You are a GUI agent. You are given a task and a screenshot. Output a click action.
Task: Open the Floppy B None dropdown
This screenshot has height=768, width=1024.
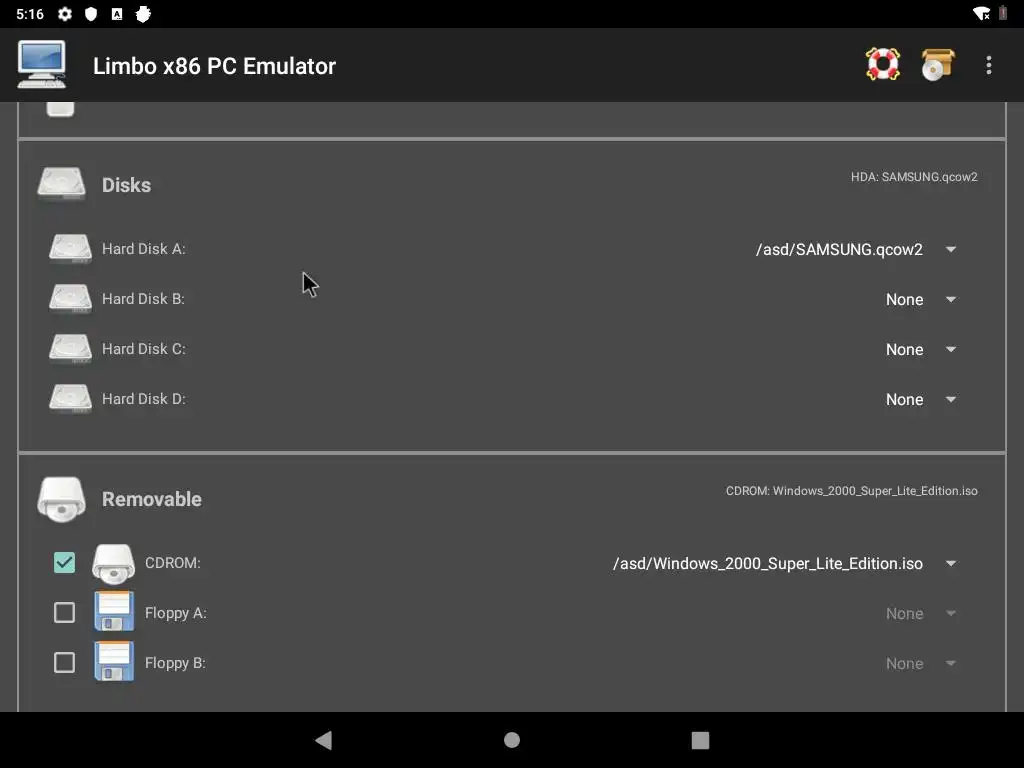[920, 664]
